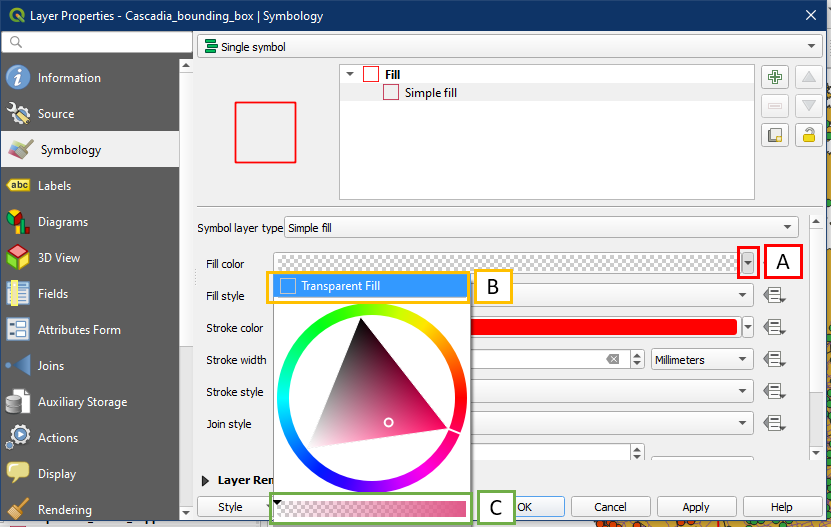This screenshot has height=527, width=831.
Task: Select Transparent Fill option
Action: [x=369, y=286]
